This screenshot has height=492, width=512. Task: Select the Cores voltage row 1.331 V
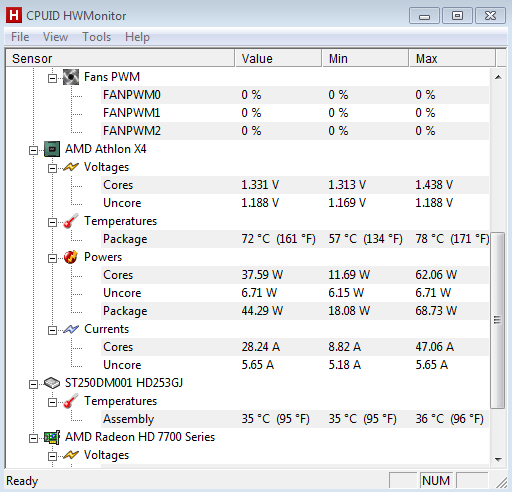pyautogui.click(x=295, y=185)
